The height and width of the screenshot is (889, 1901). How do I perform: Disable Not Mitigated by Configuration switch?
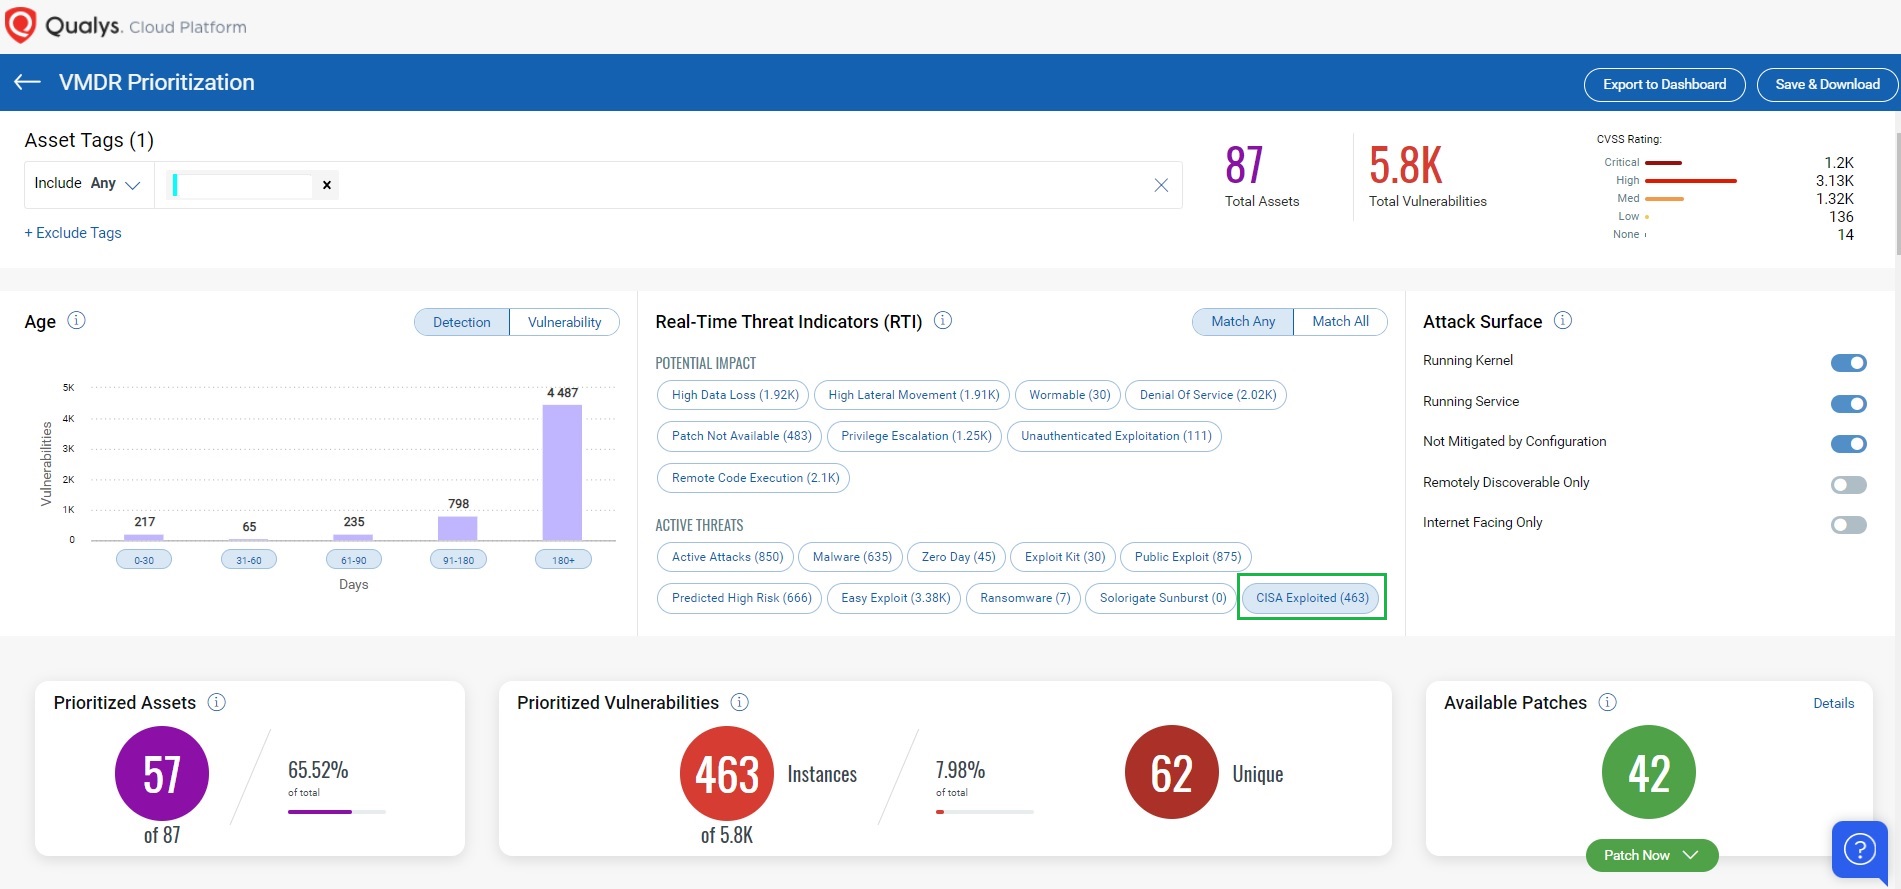tap(1849, 443)
